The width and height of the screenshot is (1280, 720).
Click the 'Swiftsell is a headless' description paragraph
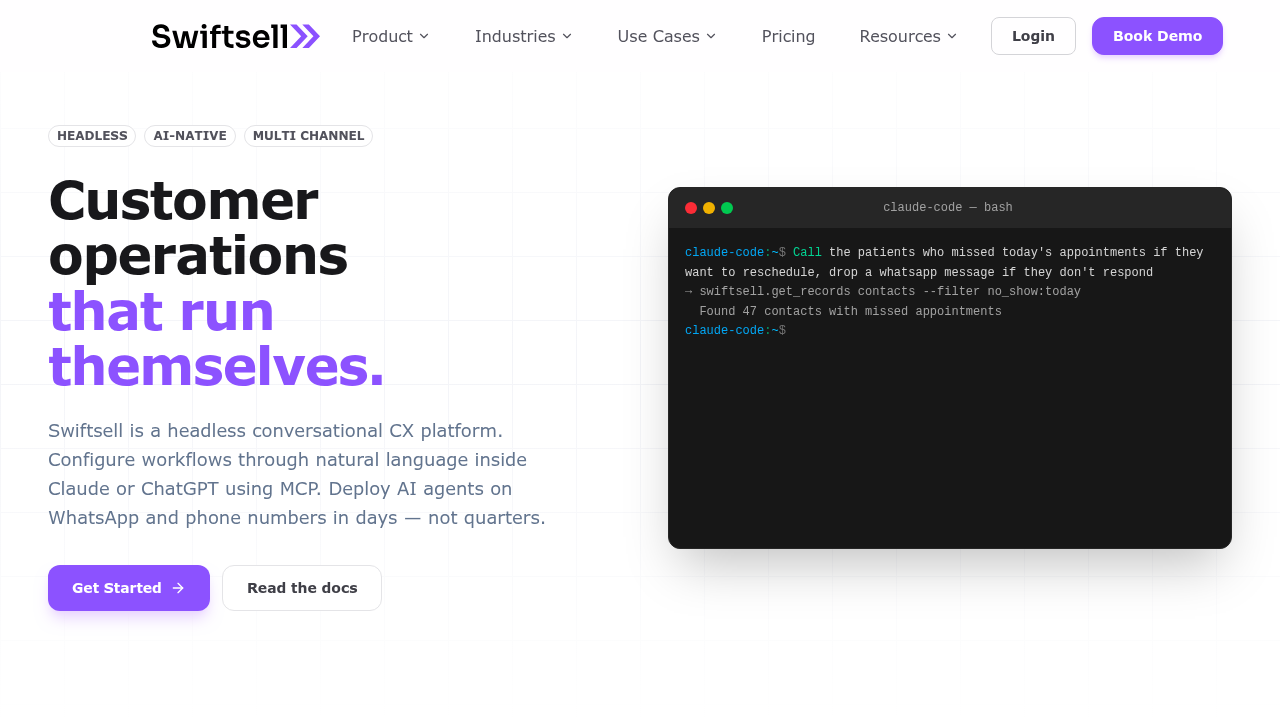[x=297, y=474]
